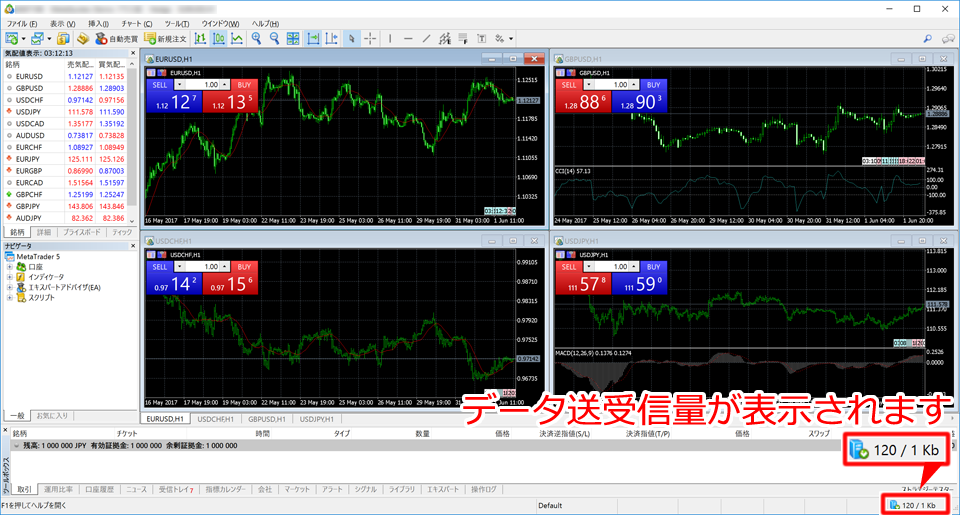Switch to the お気に入り tab in Navigator
The height and width of the screenshot is (515, 960).
[52, 416]
